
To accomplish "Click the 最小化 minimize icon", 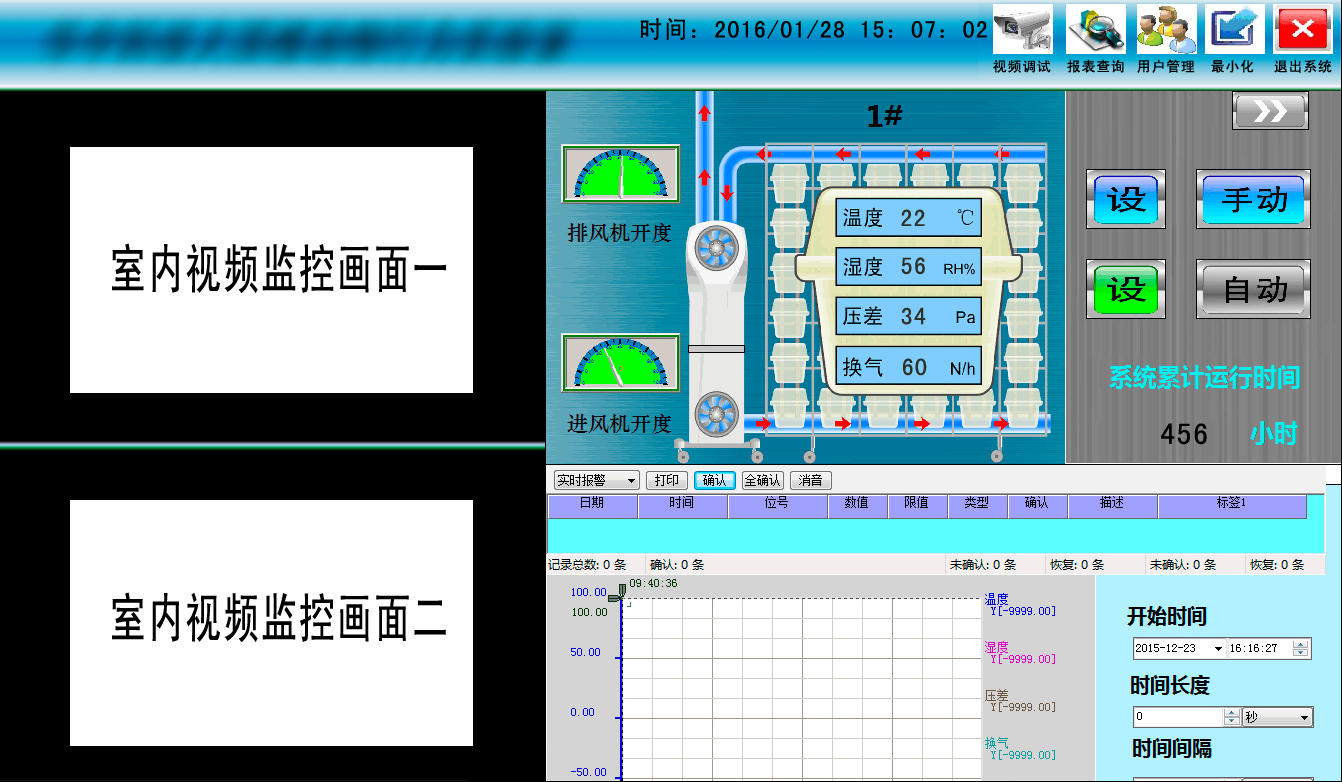I will pyautogui.click(x=1232, y=30).
